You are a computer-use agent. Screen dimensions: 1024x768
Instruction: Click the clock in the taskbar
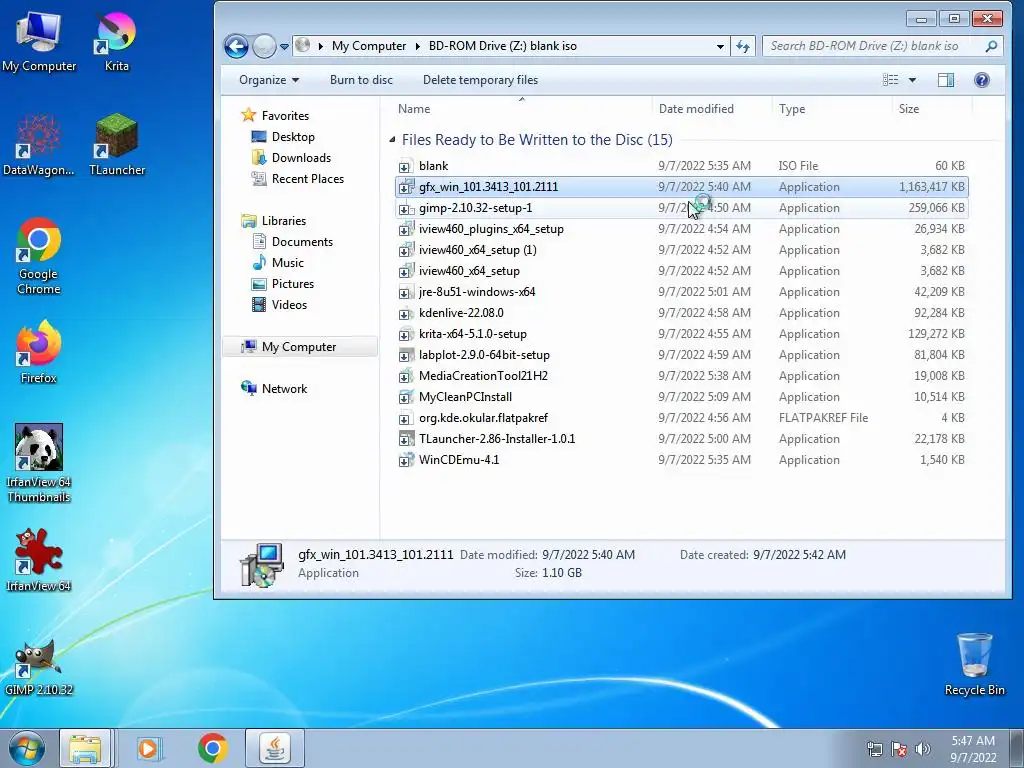[973, 749]
